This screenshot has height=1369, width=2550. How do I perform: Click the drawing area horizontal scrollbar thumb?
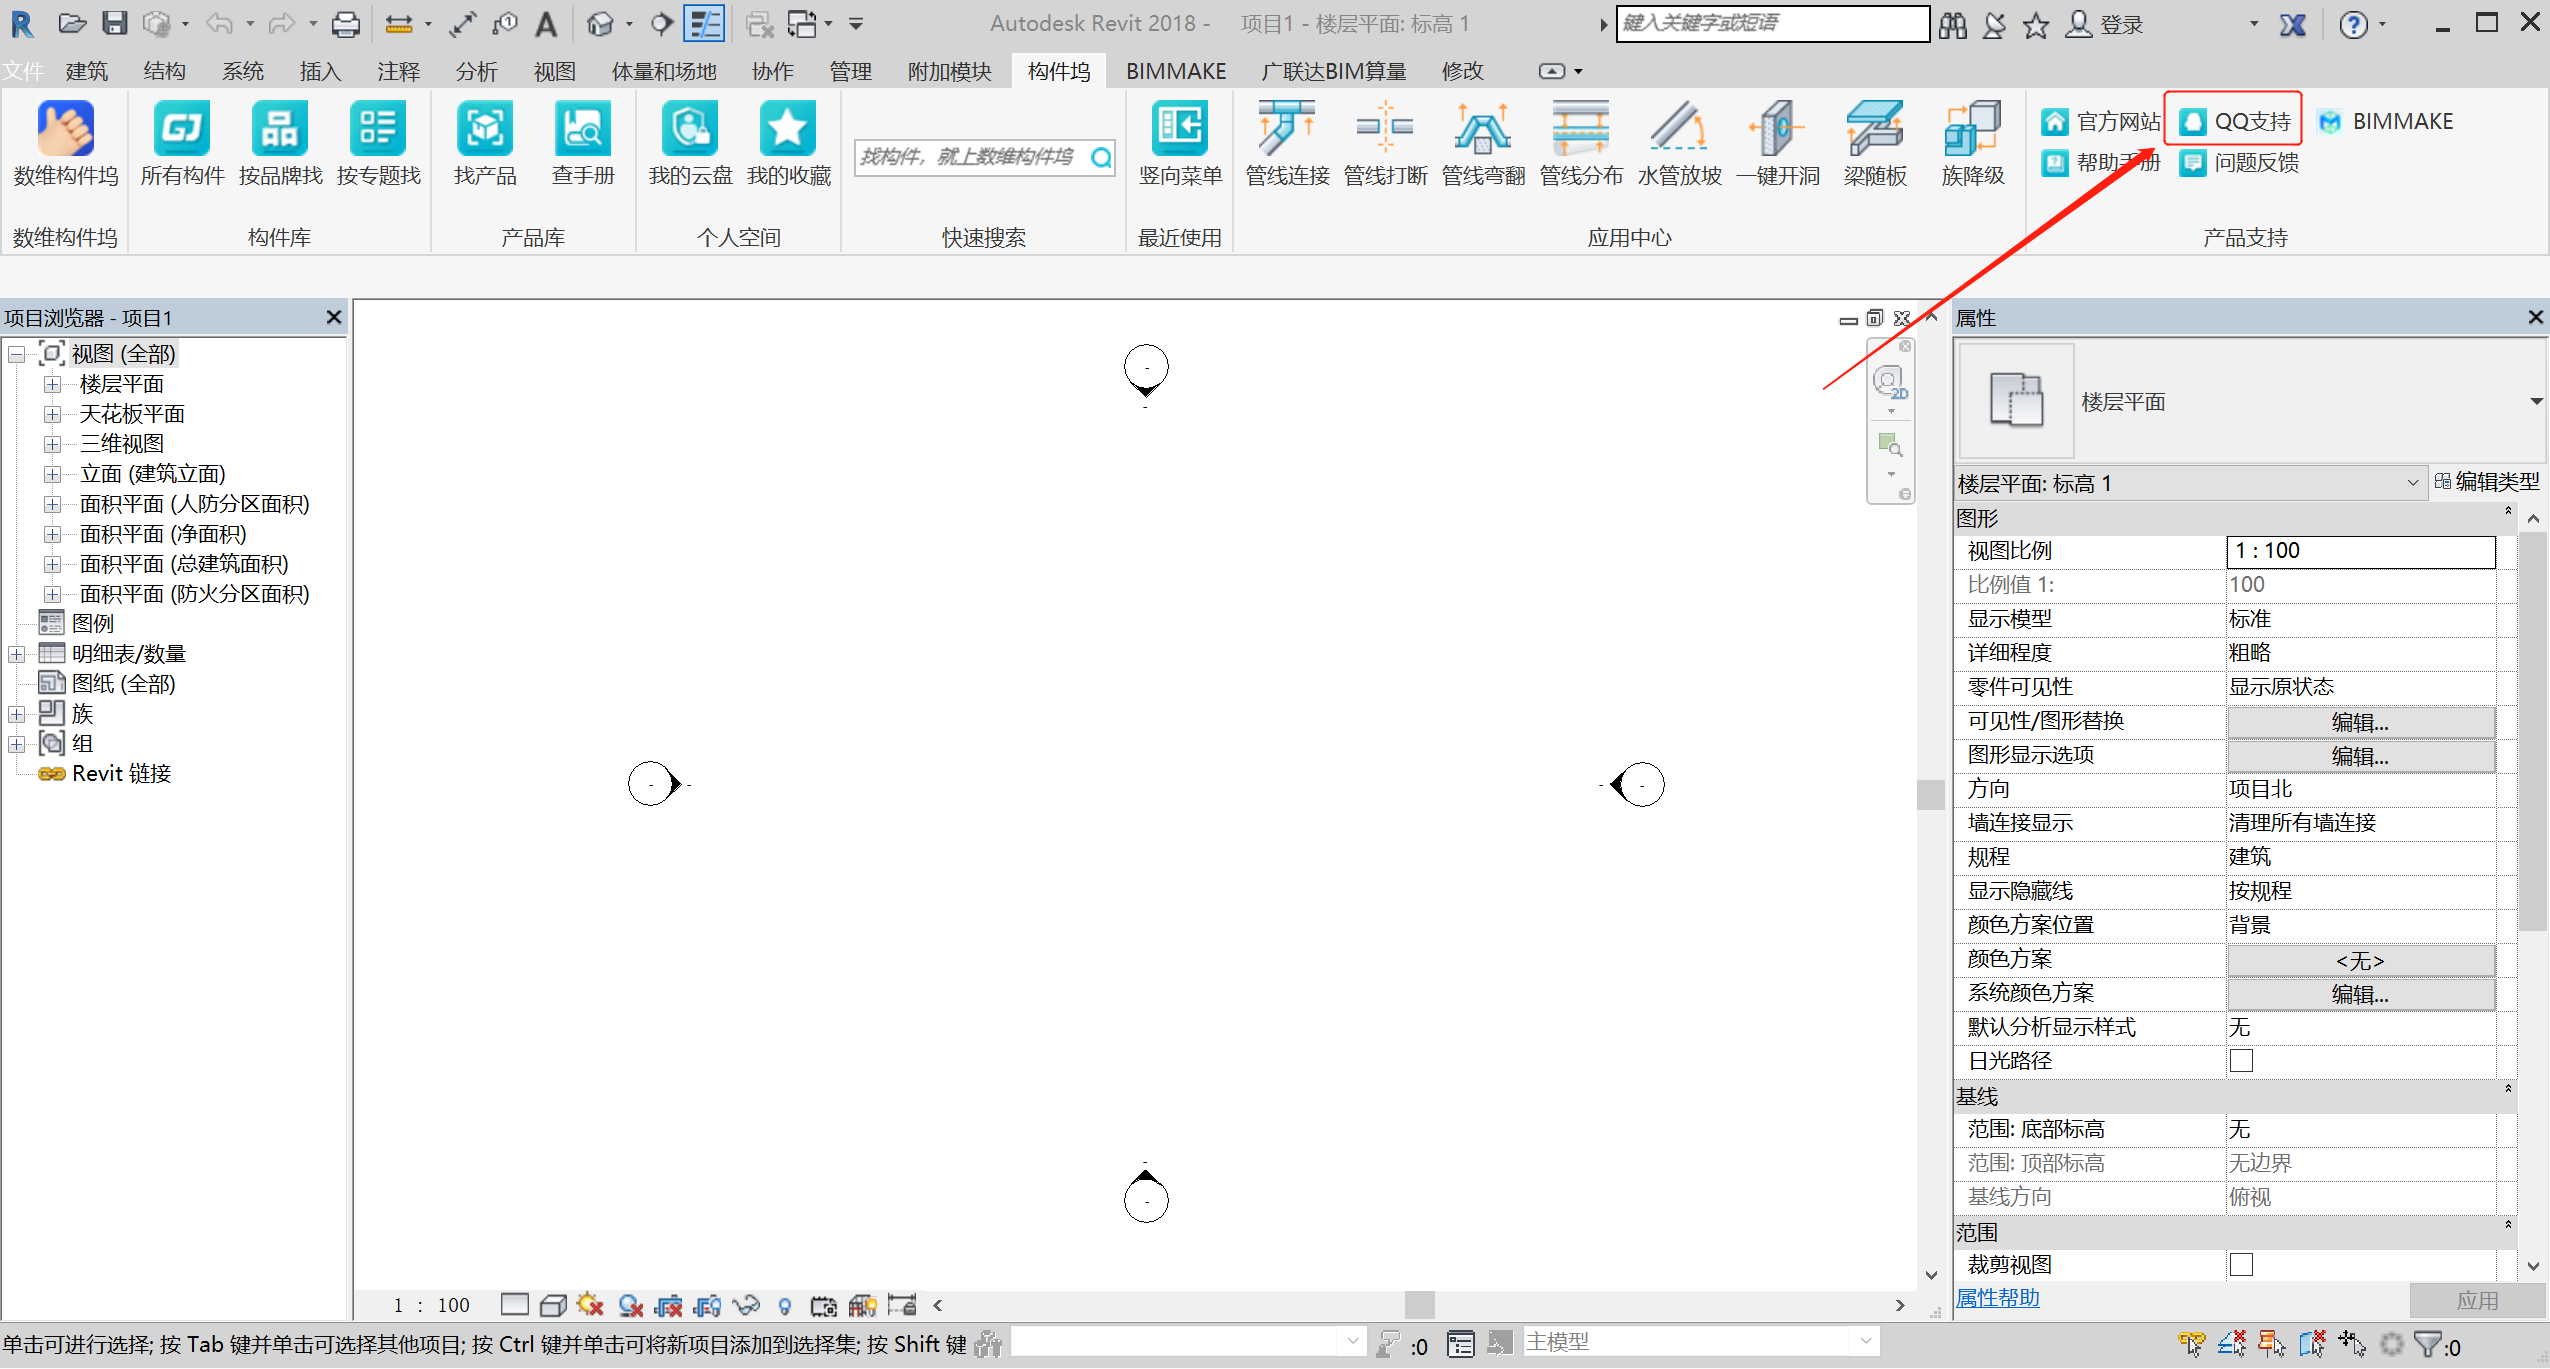pyautogui.click(x=1419, y=1305)
